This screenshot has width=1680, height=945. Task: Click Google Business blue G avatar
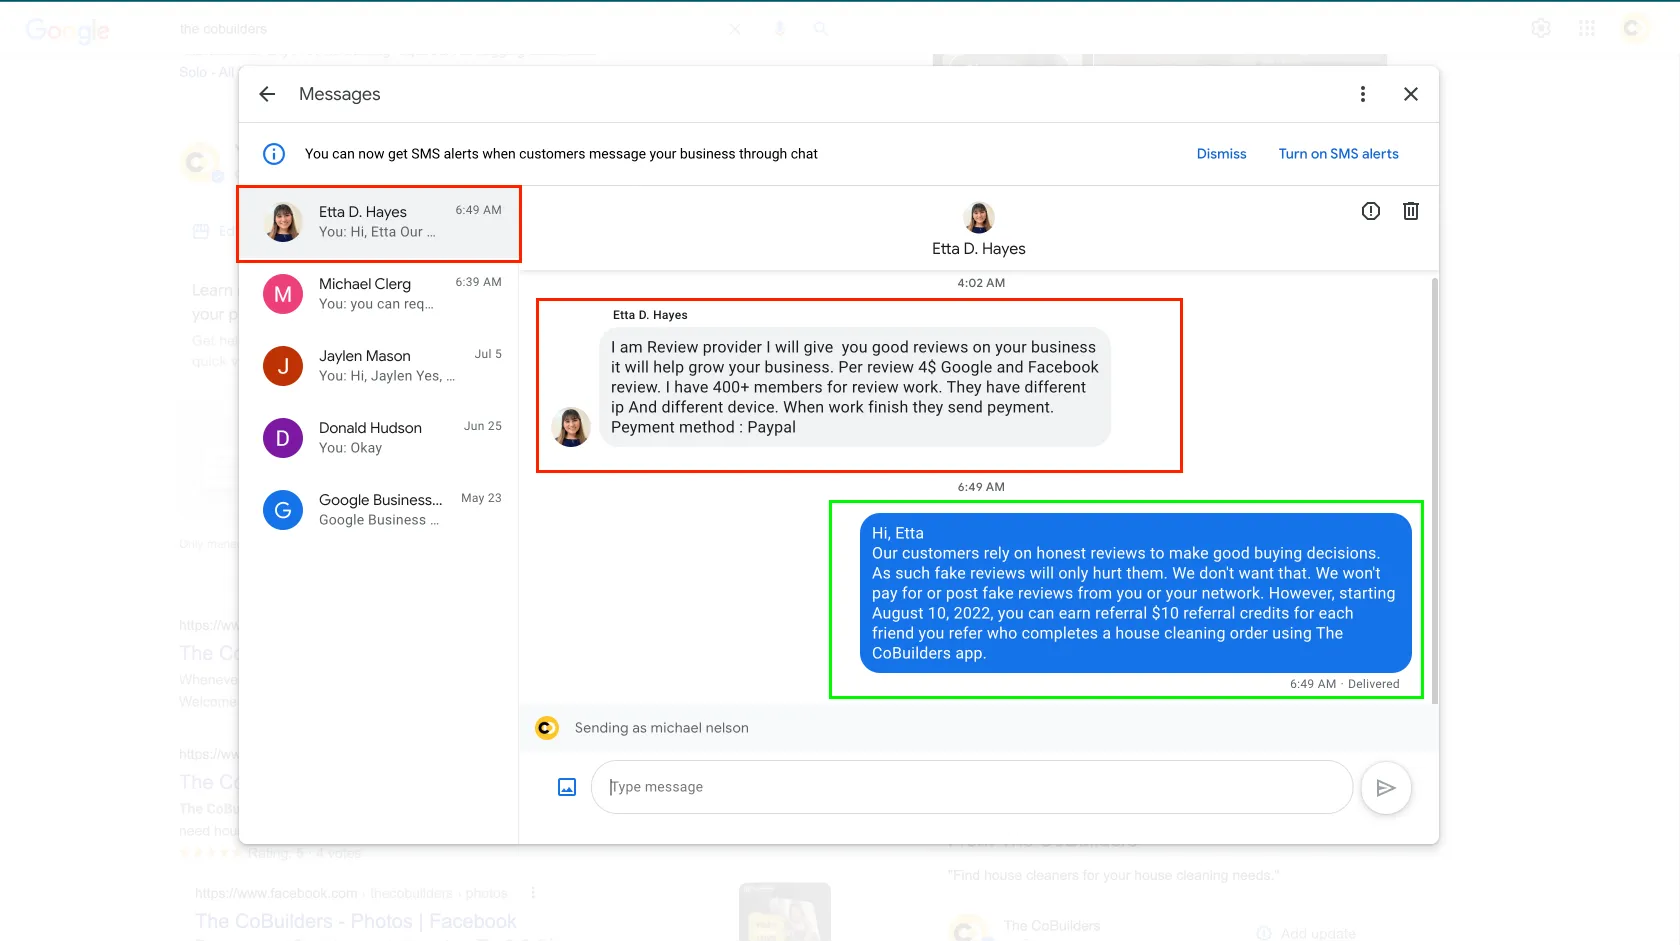283,510
